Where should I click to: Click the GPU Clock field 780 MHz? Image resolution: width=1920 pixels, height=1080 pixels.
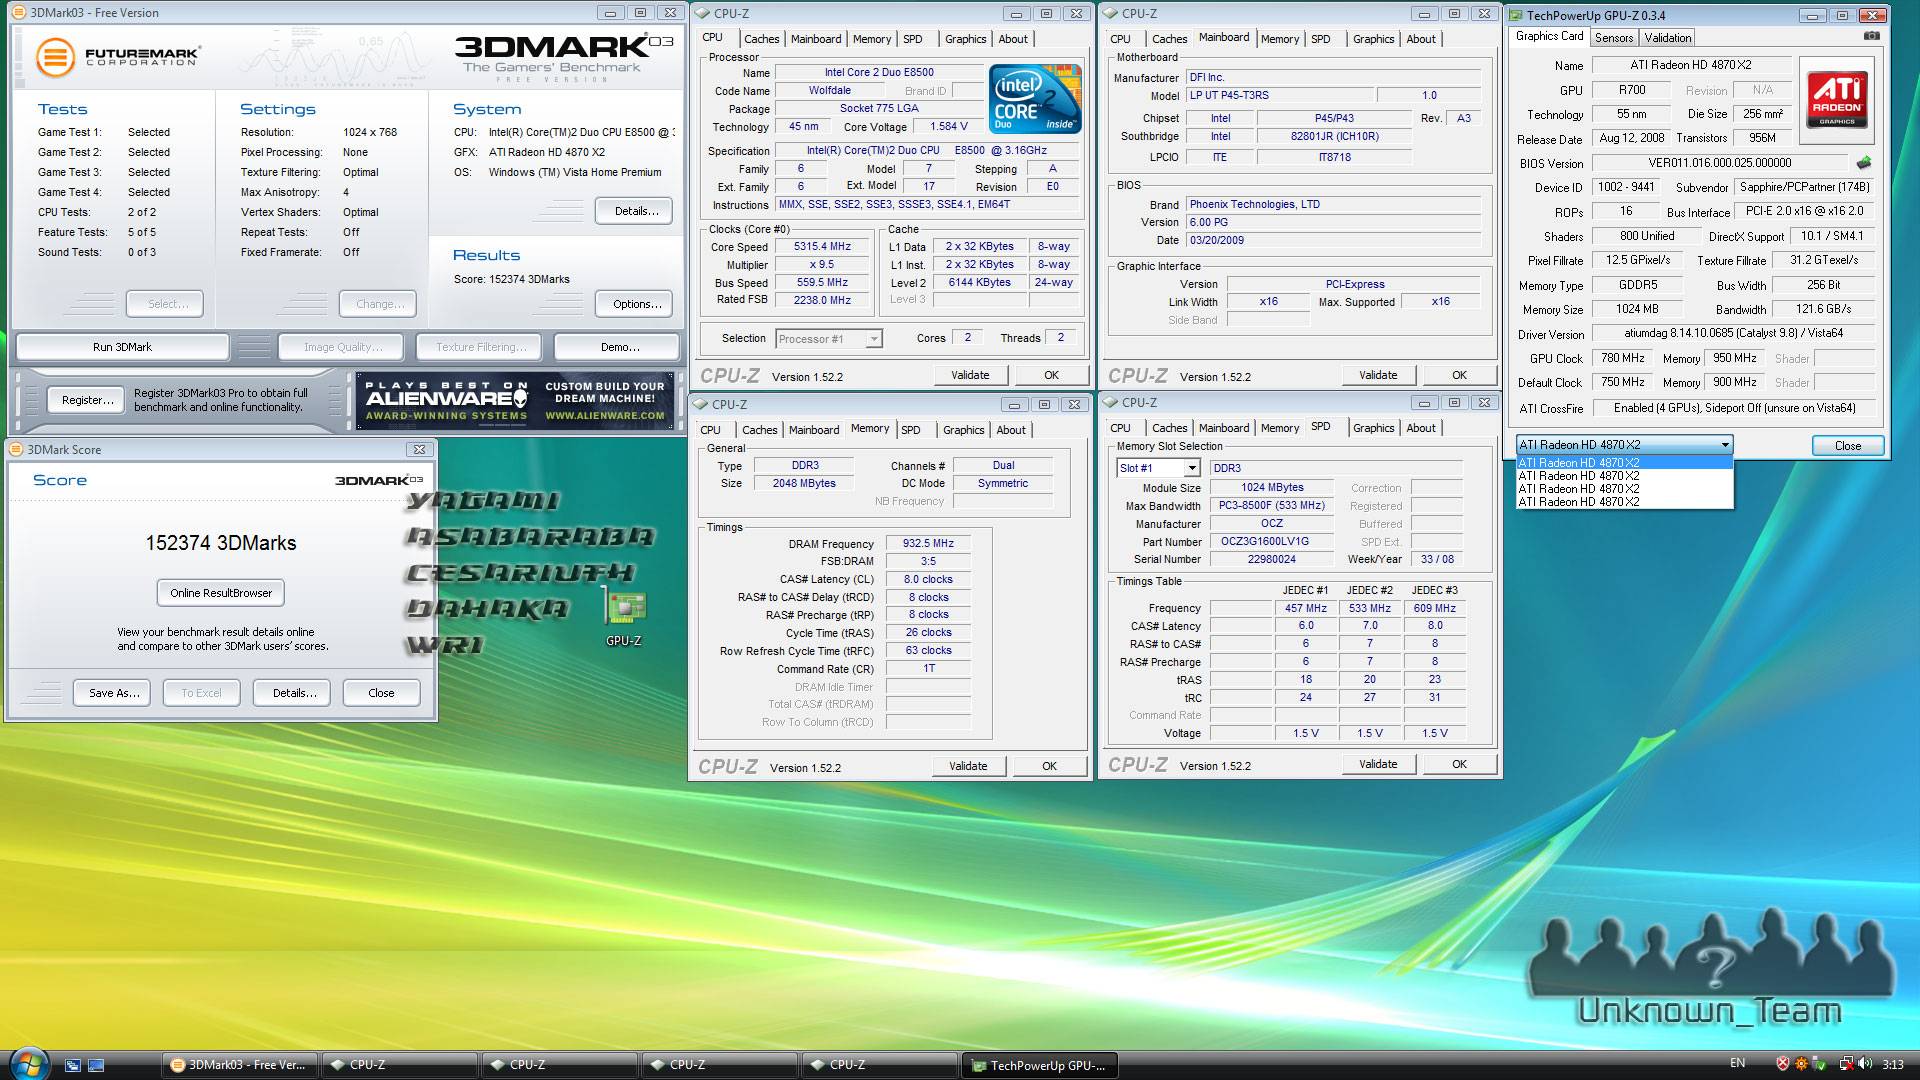[1623, 358]
